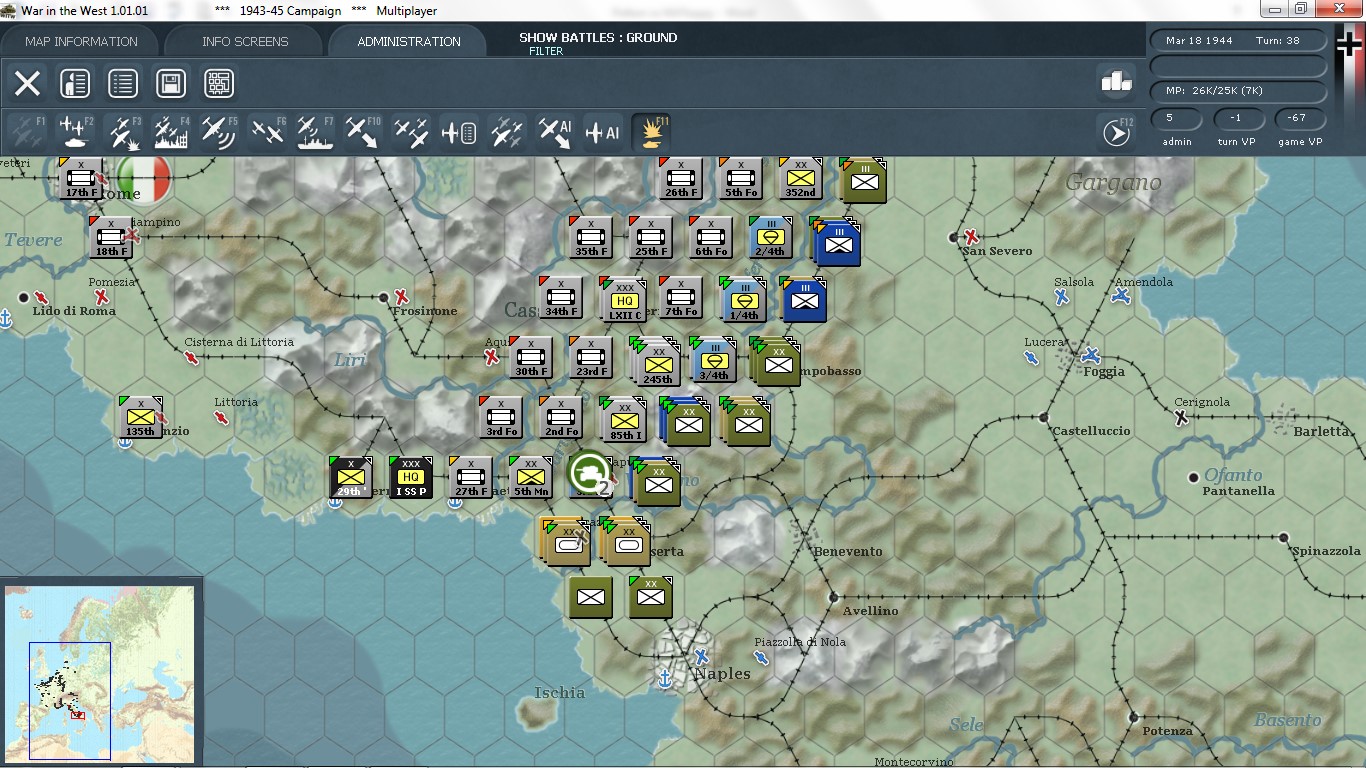1366x768 pixels.
Task: Click the floppy disk save game icon
Action: click(171, 83)
